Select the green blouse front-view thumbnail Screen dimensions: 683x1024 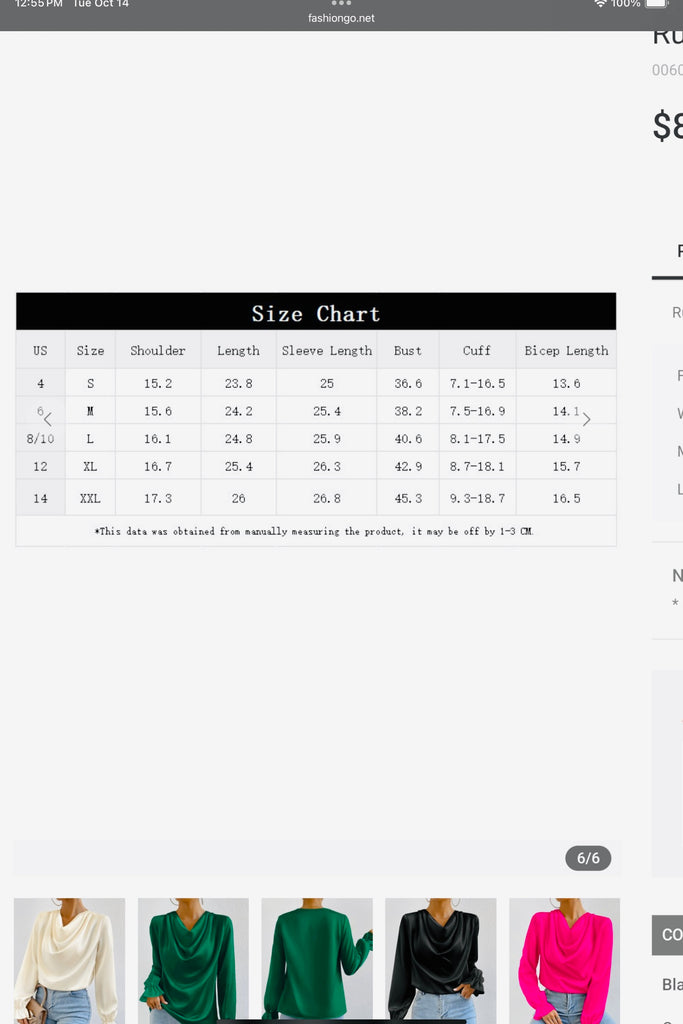click(193, 960)
